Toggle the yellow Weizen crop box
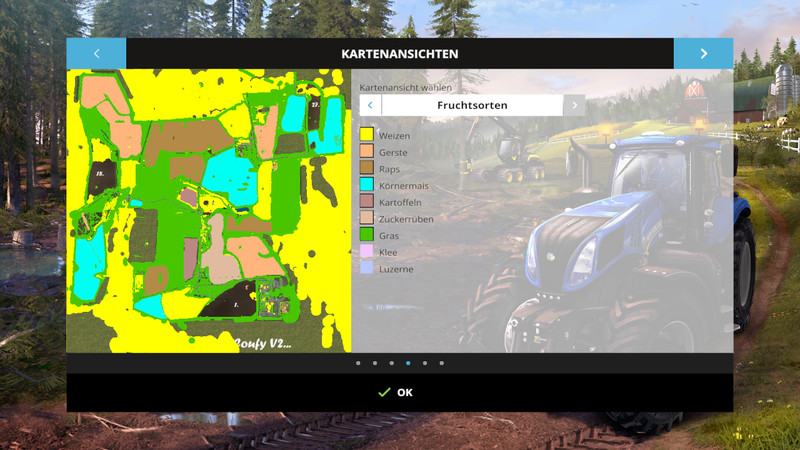 [367, 135]
